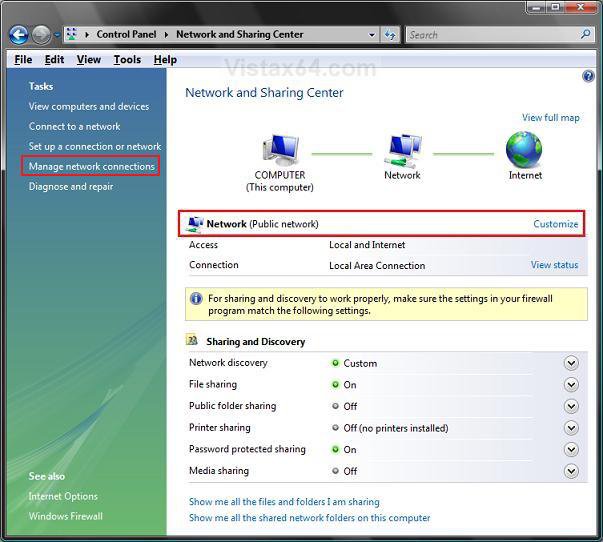Image resolution: width=603 pixels, height=542 pixels.
Task: Expand the Public folder sharing settings
Action: tap(571, 406)
